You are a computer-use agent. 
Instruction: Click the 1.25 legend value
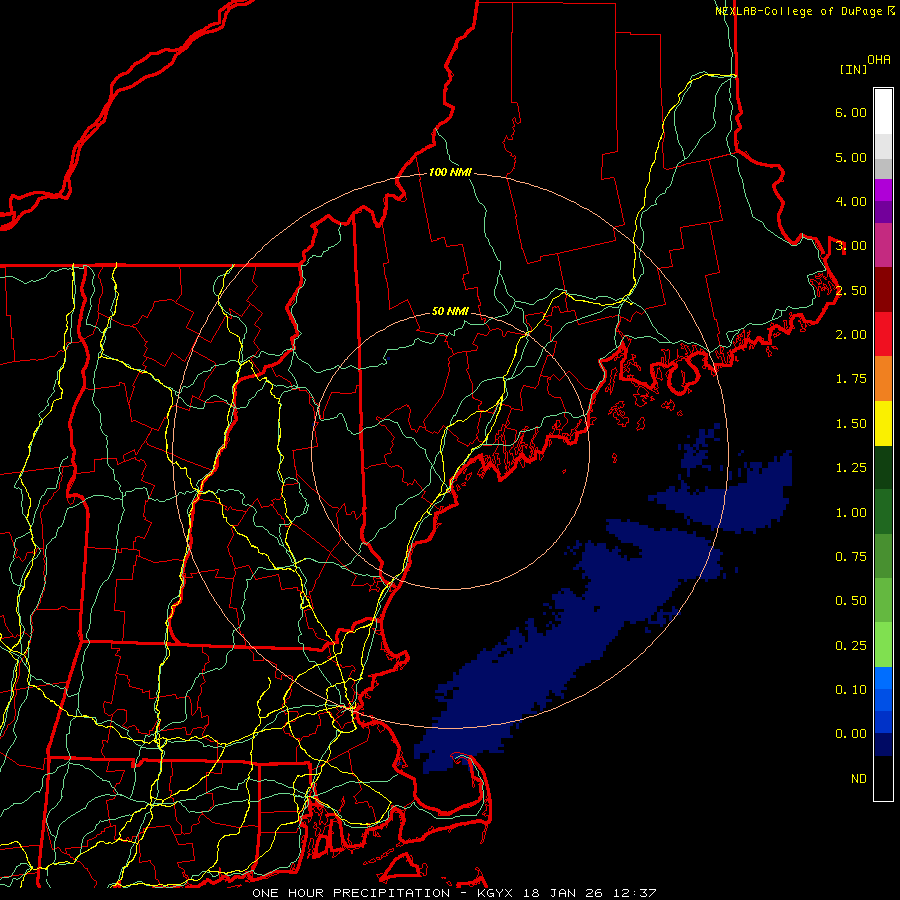[x=851, y=468]
